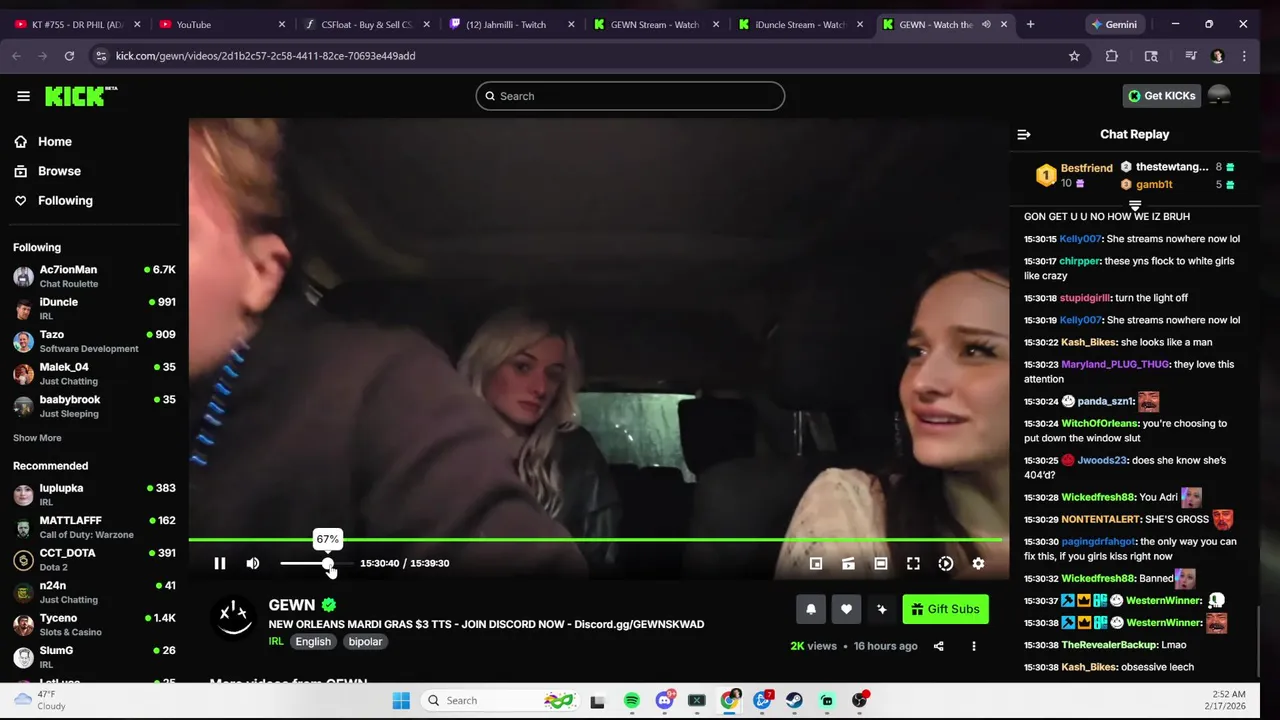This screenshot has height=720, width=1280.
Task: Focus the Kick search field
Action: click(x=630, y=96)
